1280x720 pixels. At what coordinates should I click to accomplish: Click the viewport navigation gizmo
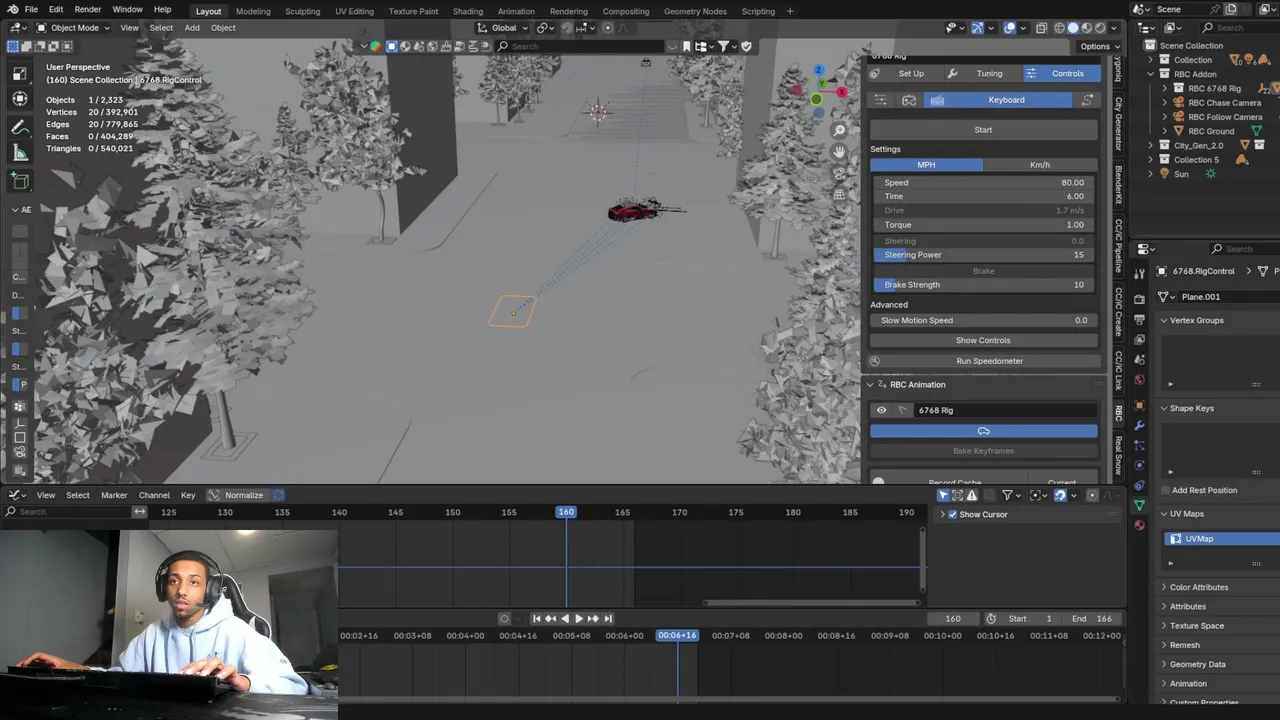[817, 90]
